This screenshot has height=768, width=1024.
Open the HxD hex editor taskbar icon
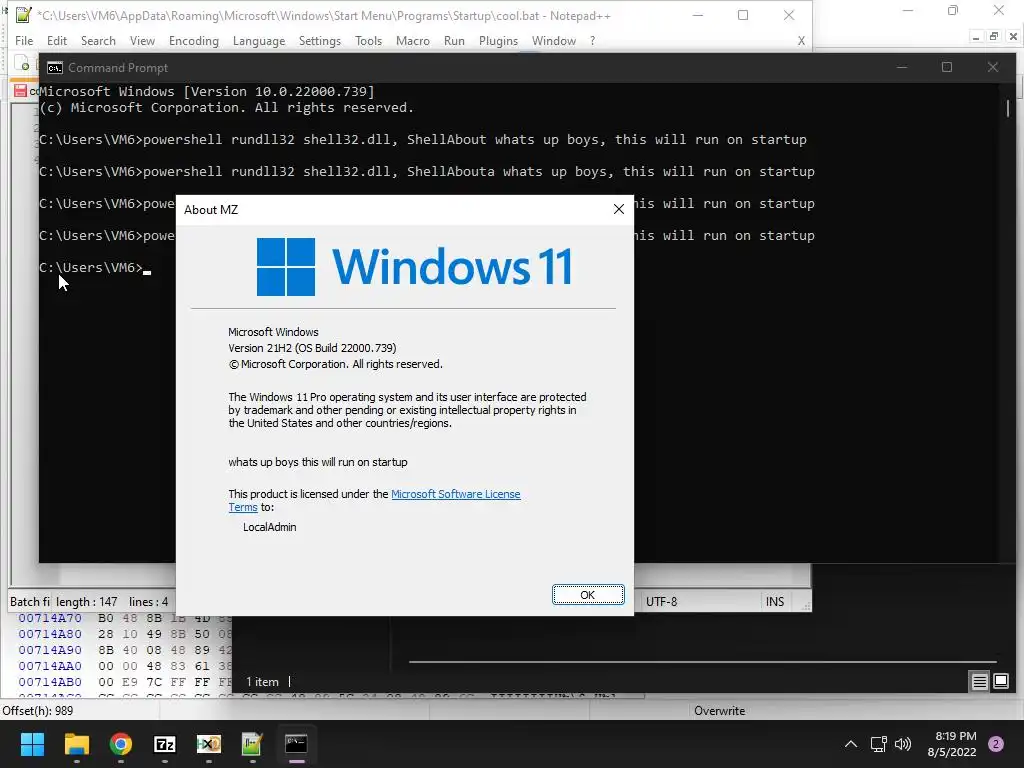coord(209,744)
